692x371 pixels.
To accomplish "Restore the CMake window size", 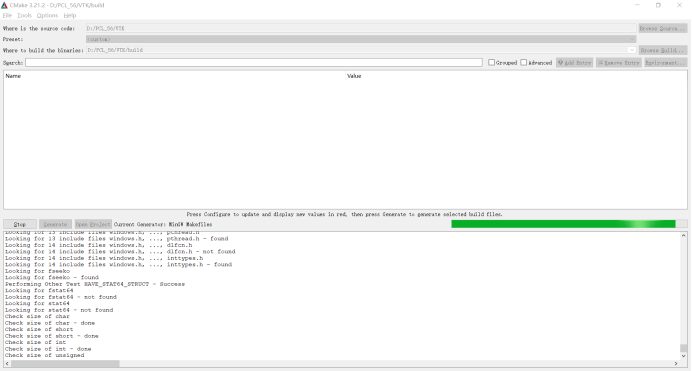I will coord(658,5).
